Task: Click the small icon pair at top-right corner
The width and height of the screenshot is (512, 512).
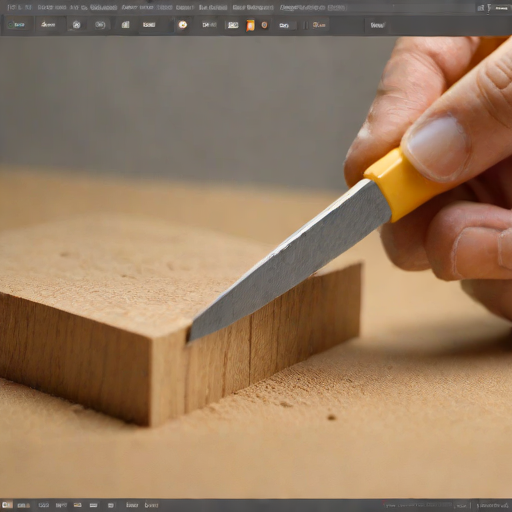Action: tap(484, 8)
